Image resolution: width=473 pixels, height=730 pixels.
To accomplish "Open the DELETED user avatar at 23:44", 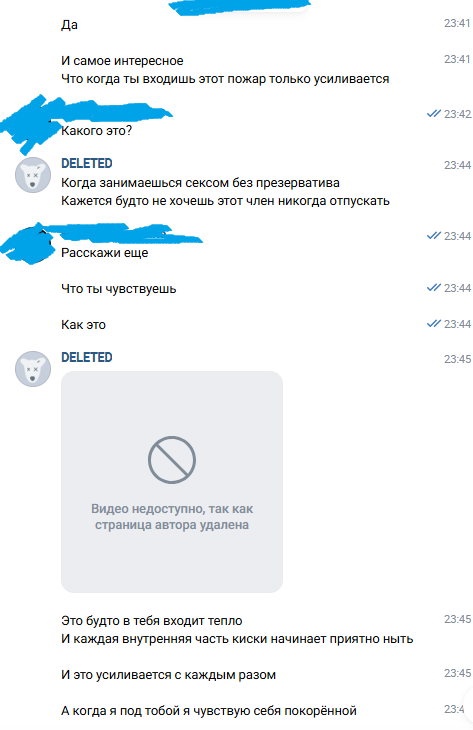I will pos(33,175).
